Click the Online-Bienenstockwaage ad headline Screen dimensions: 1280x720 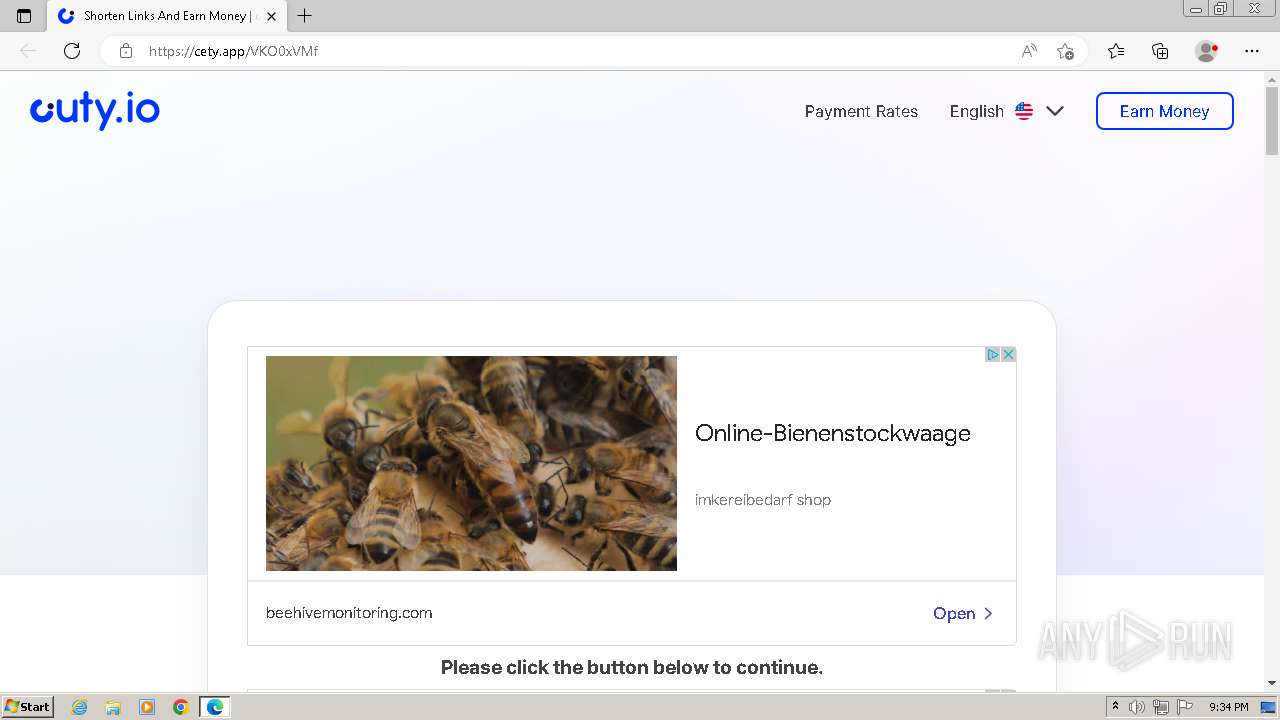coord(833,433)
